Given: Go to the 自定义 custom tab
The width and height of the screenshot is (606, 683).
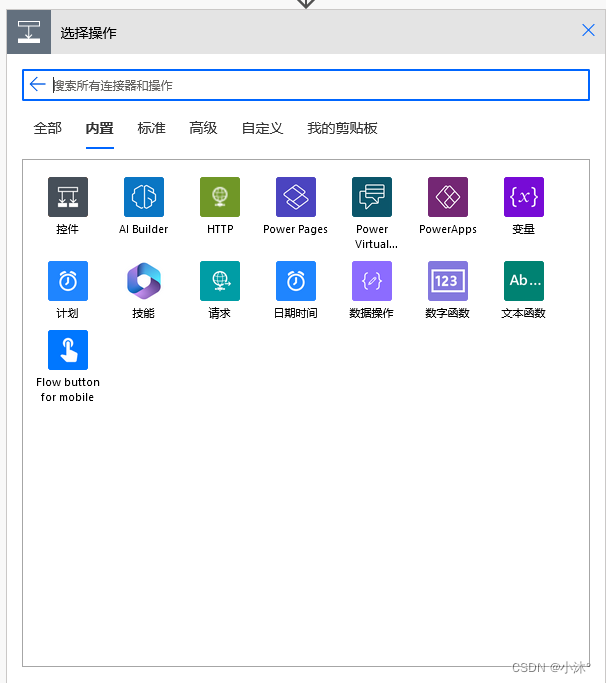Looking at the screenshot, I should [x=263, y=128].
